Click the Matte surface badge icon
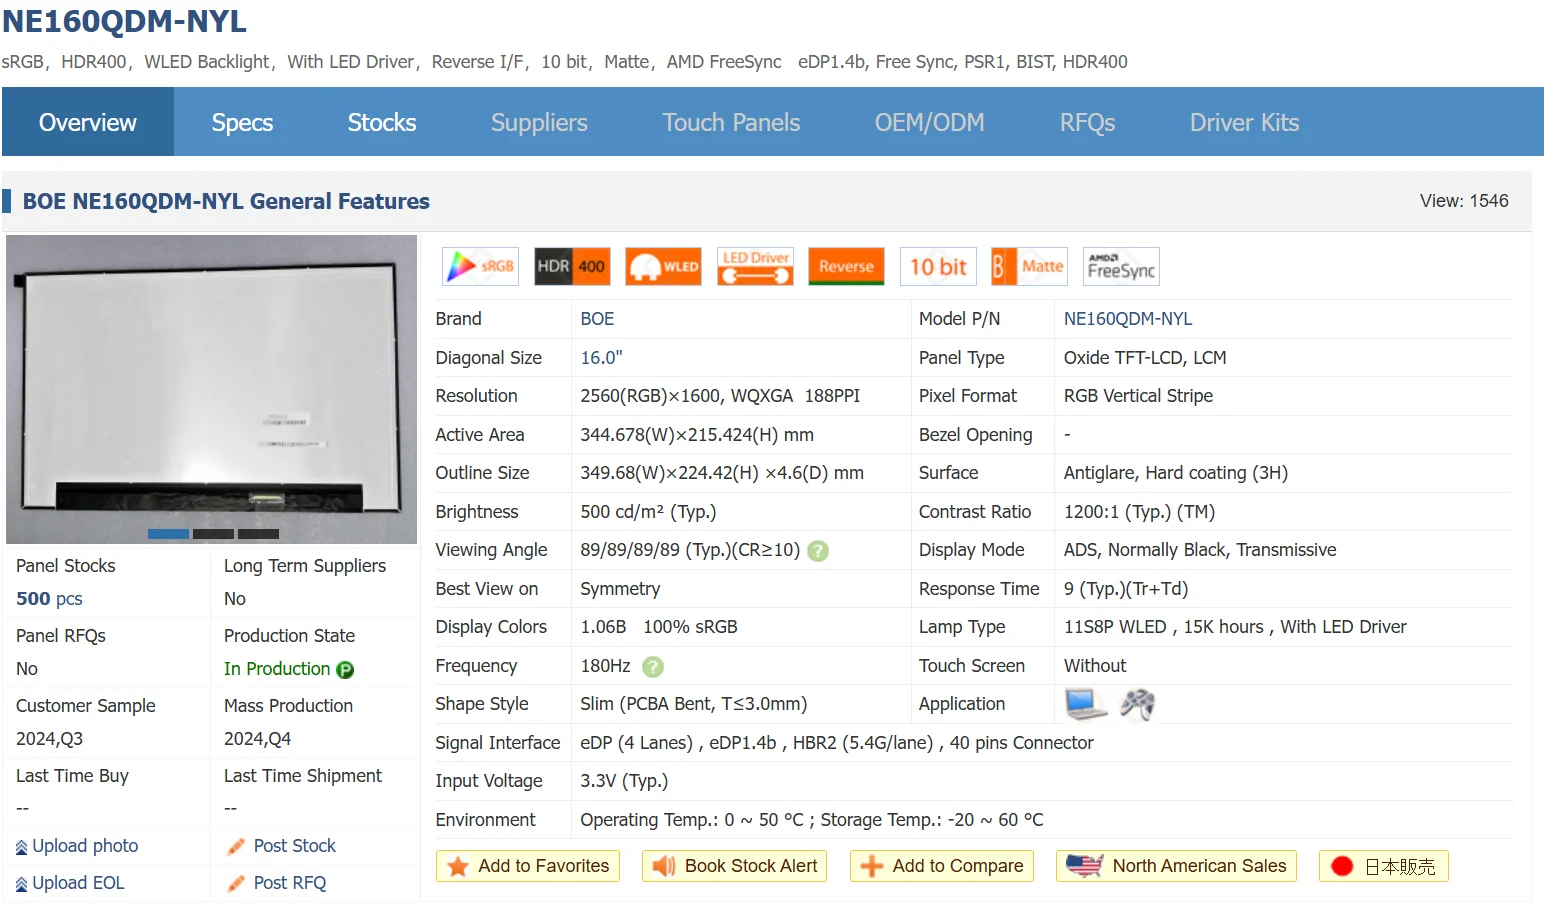 [x=1029, y=267]
